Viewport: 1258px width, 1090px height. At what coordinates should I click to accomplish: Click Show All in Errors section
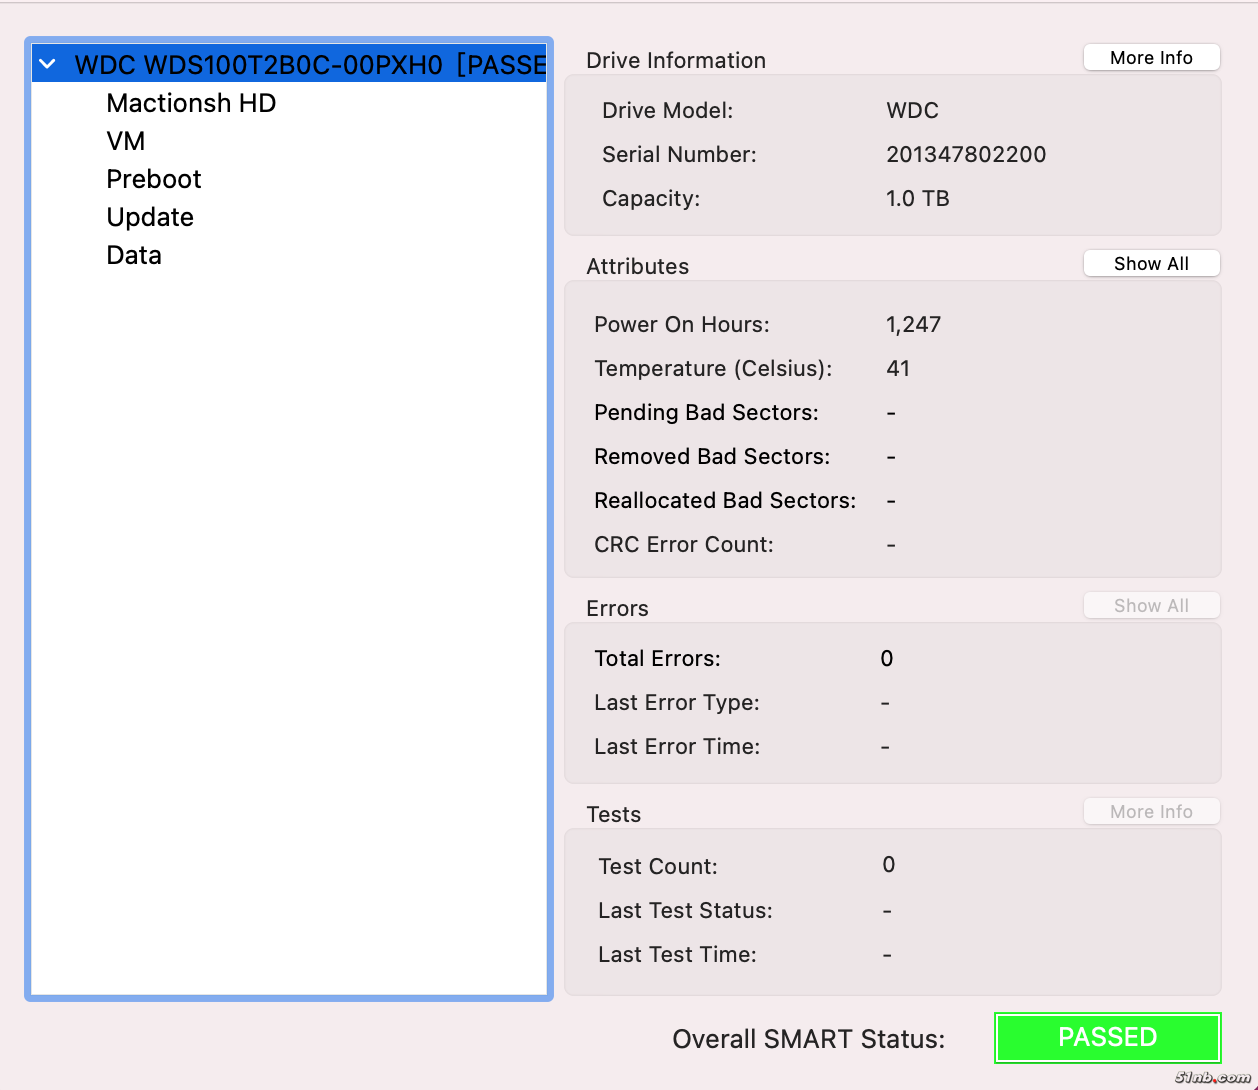tap(1151, 606)
